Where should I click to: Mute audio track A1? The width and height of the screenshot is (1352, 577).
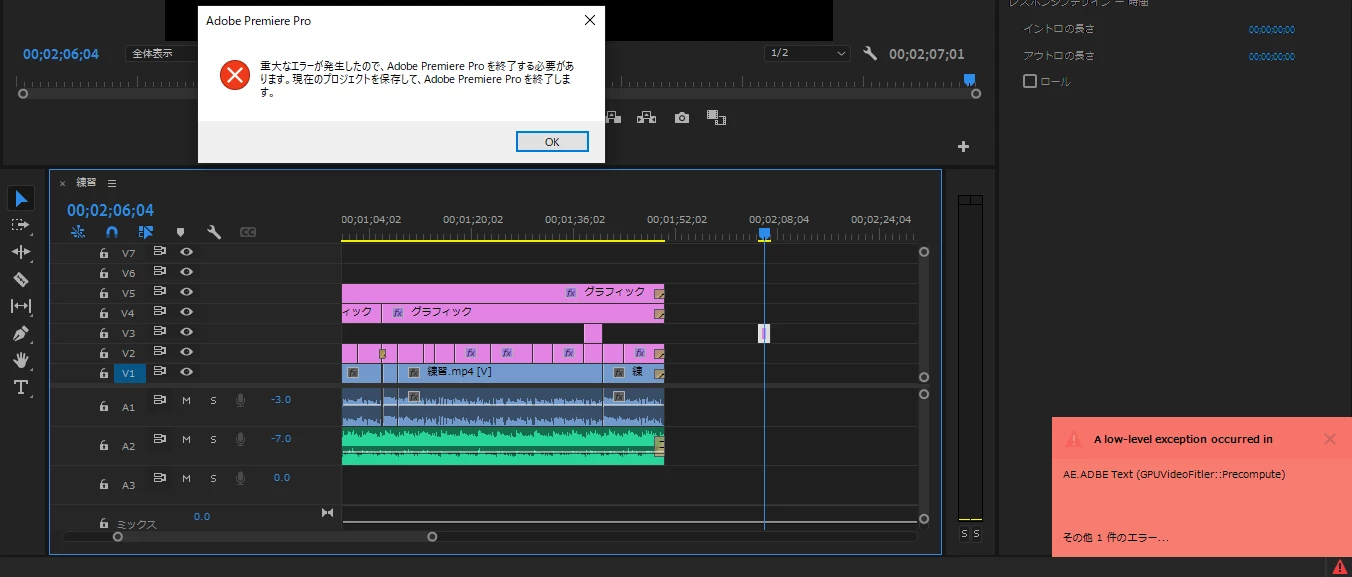(186, 400)
